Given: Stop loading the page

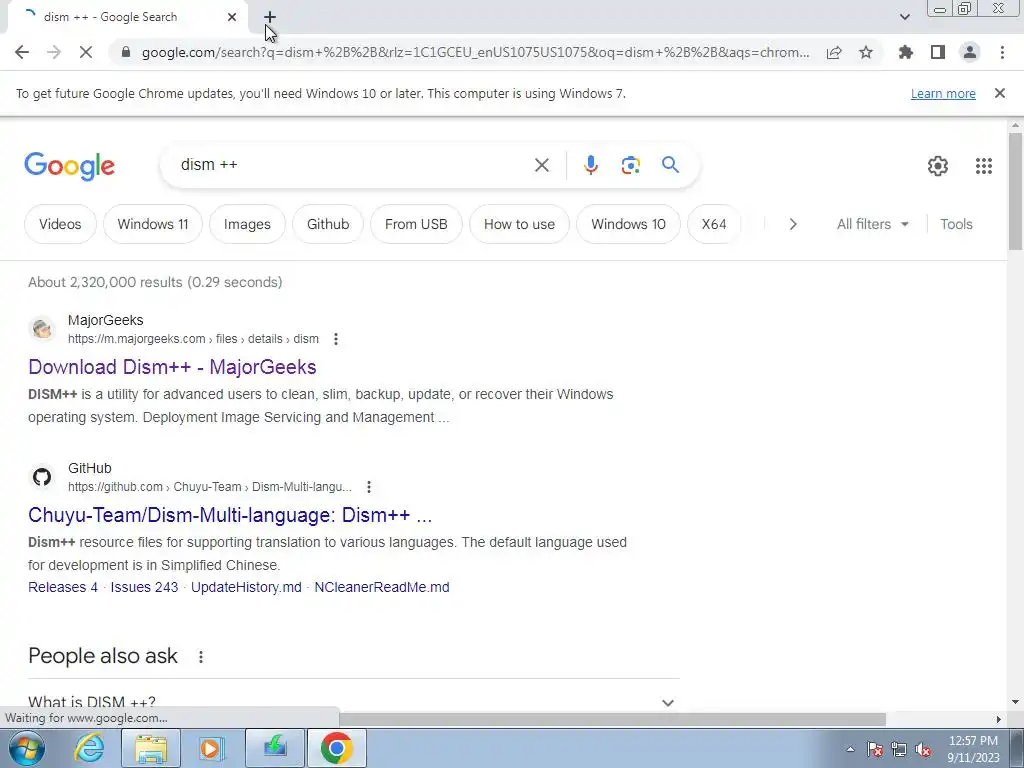Looking at the screenshot, I should (86, 52).
